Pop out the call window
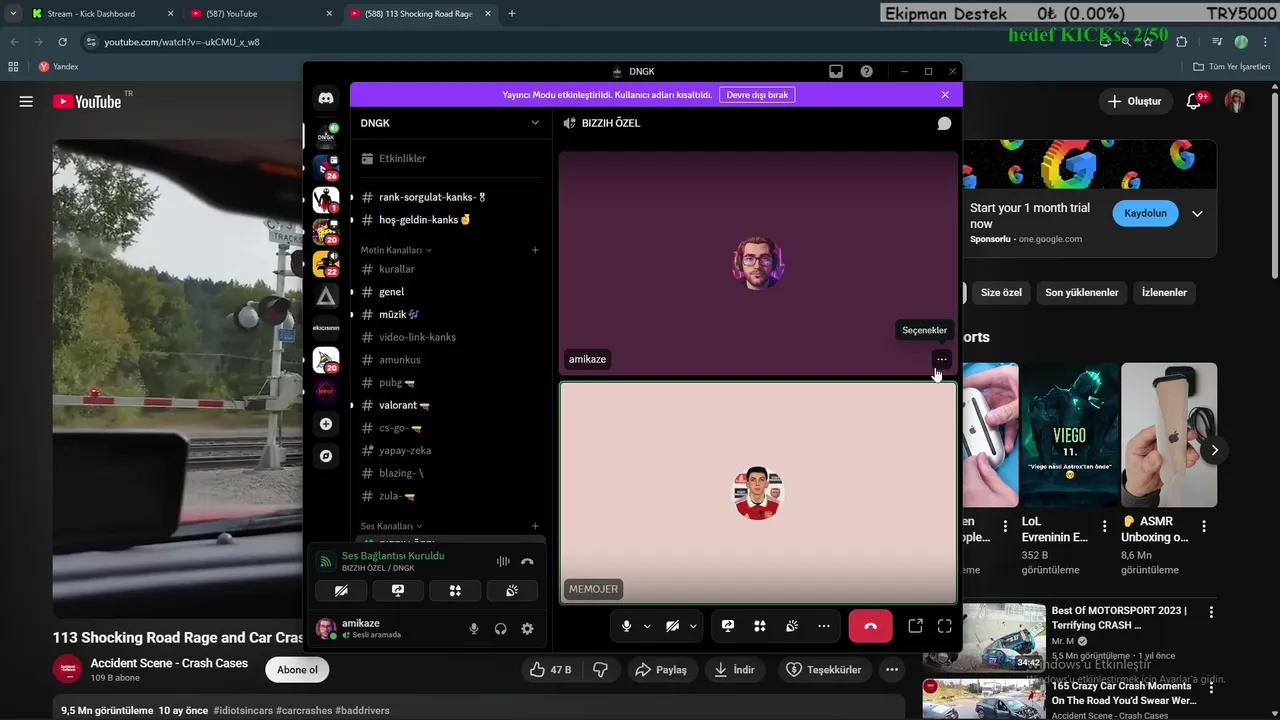 (915, 626)
